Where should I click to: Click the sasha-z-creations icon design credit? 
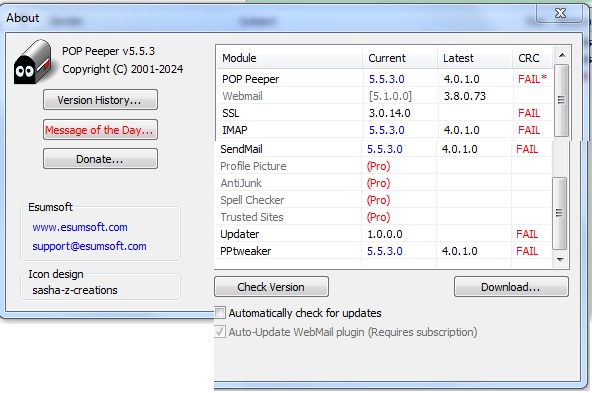click(75, 290)
